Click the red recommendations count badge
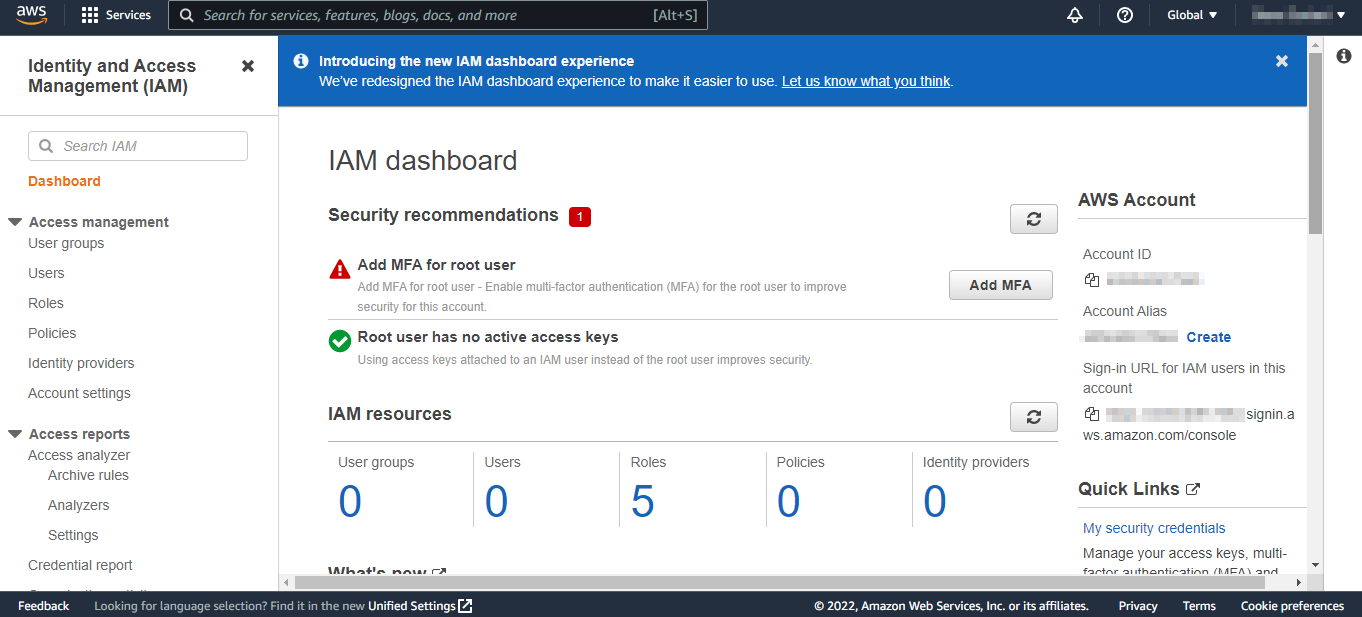Image resolution: width=1362 pixels, height=617 pixels. point(580,216)
